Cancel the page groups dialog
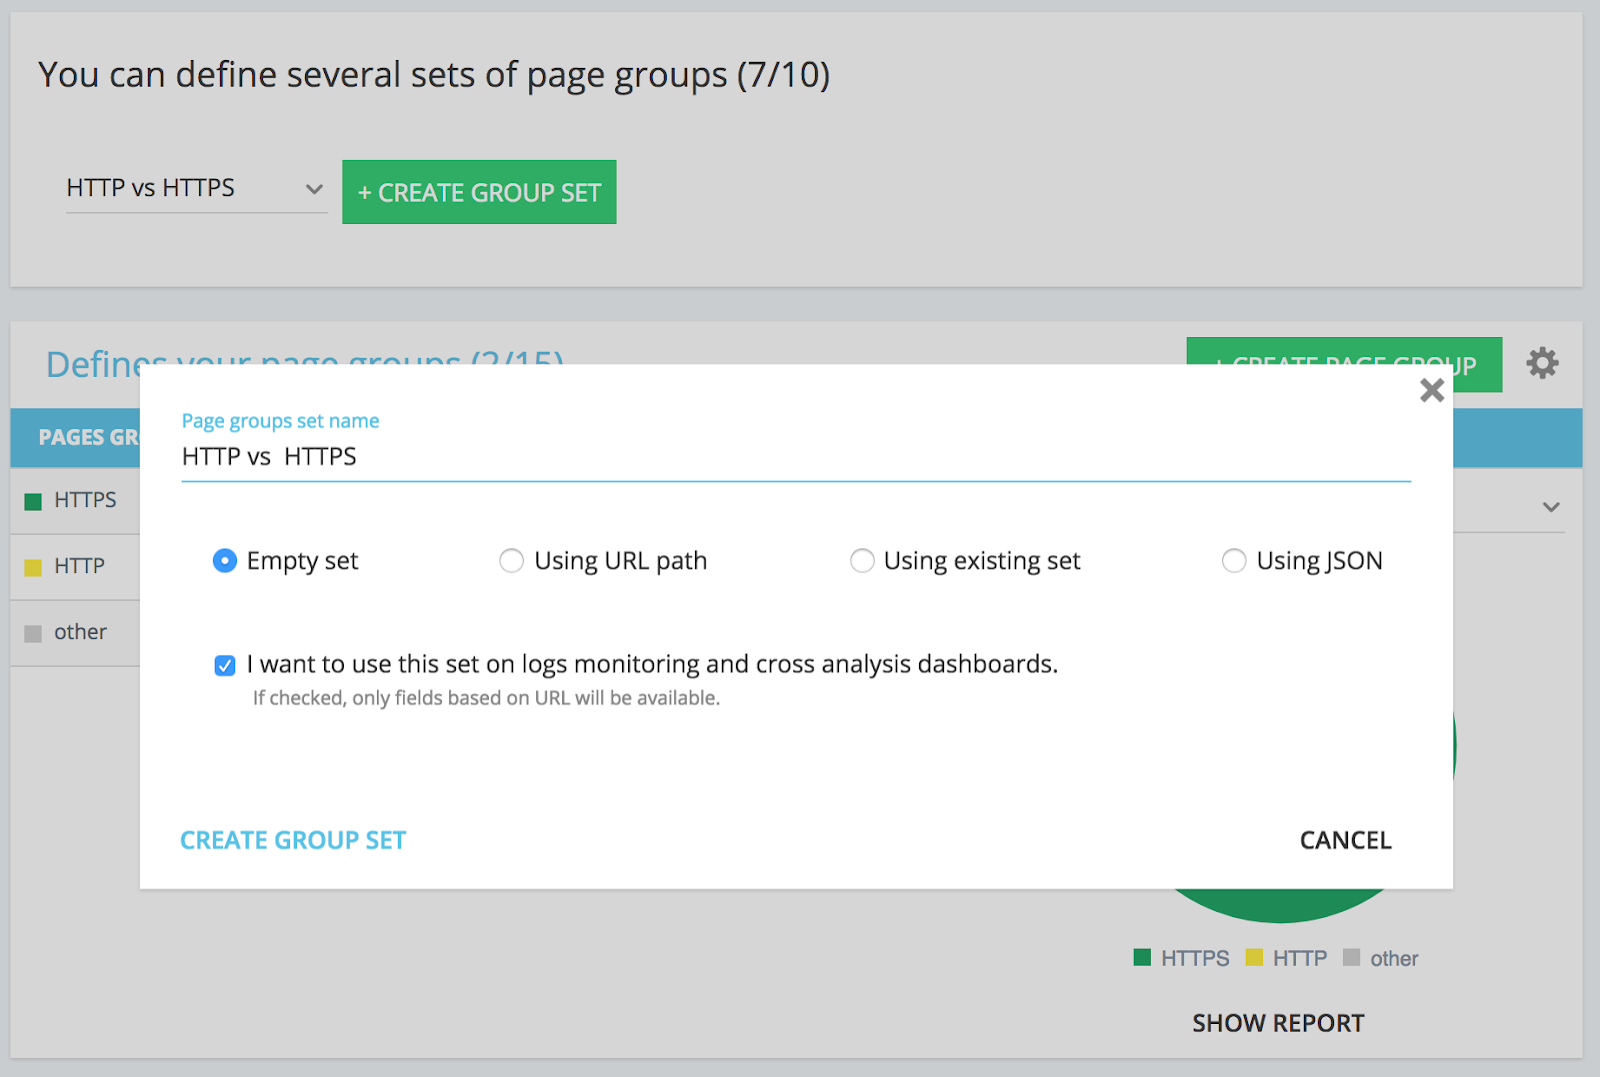The height and width of the screenshot is (1077, 1600). (1344, 840)
